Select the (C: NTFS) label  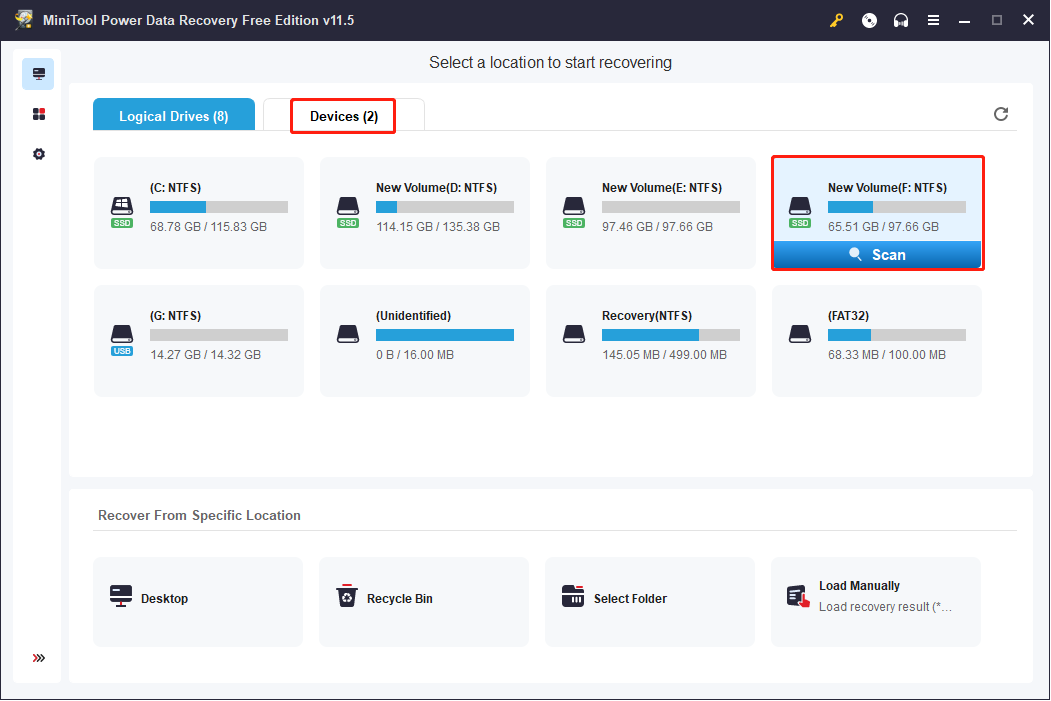tap(176, 188)
